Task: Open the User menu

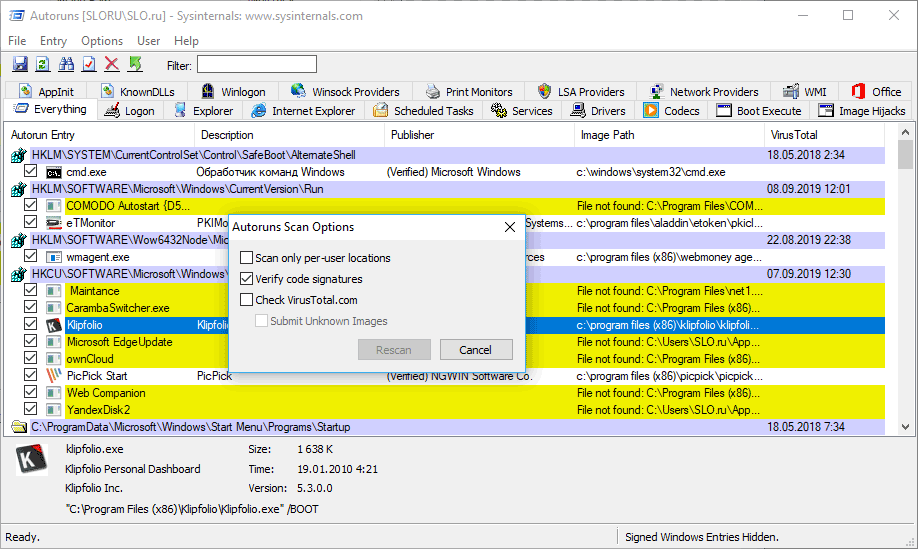Action: pyautogui.click(x=148, y=41)
